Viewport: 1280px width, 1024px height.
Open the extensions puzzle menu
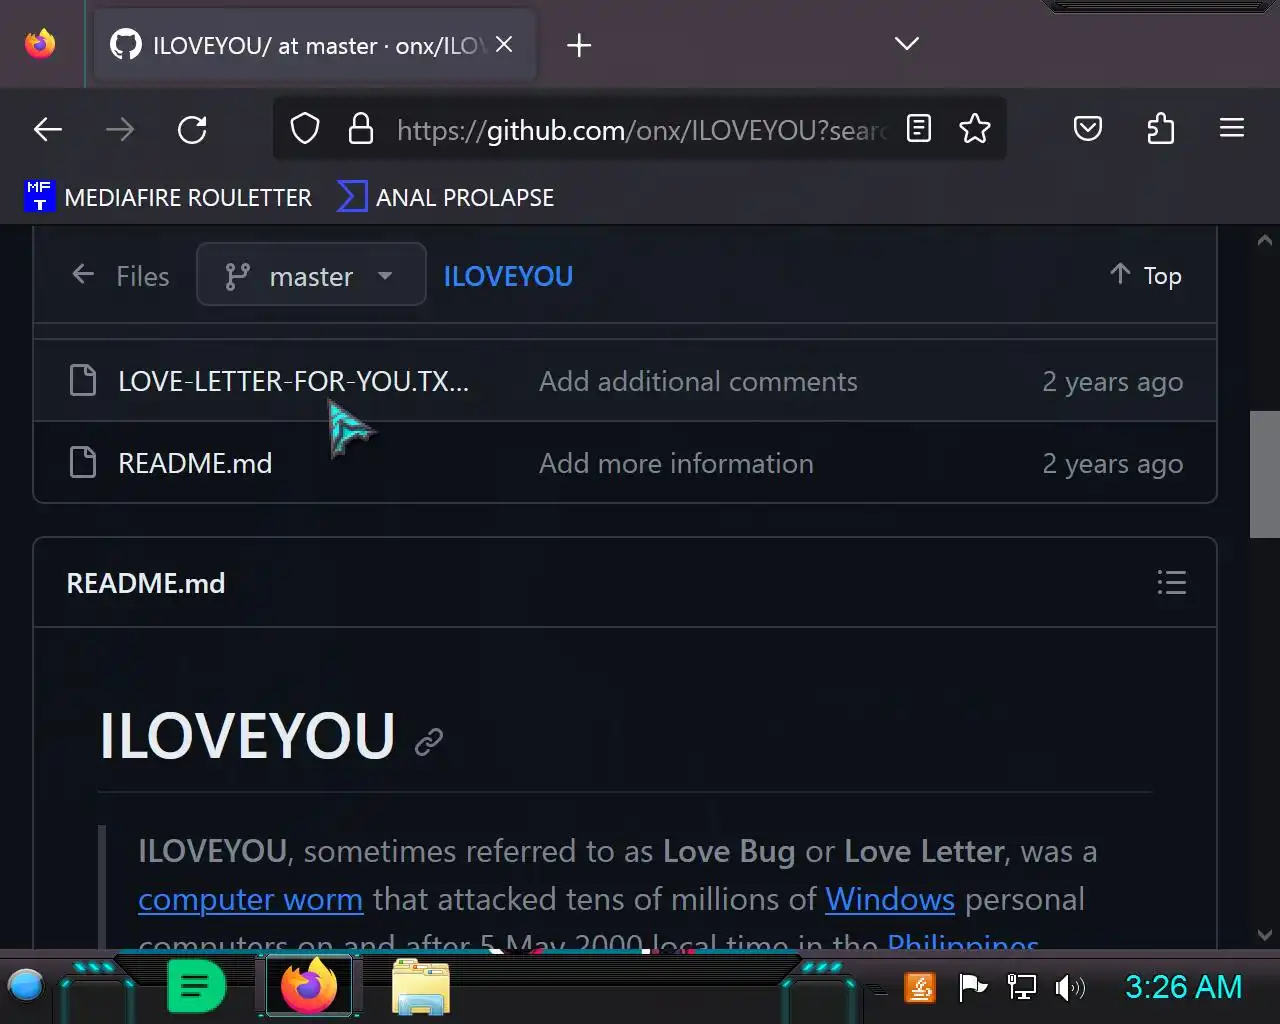click(x=1160, y=129)
